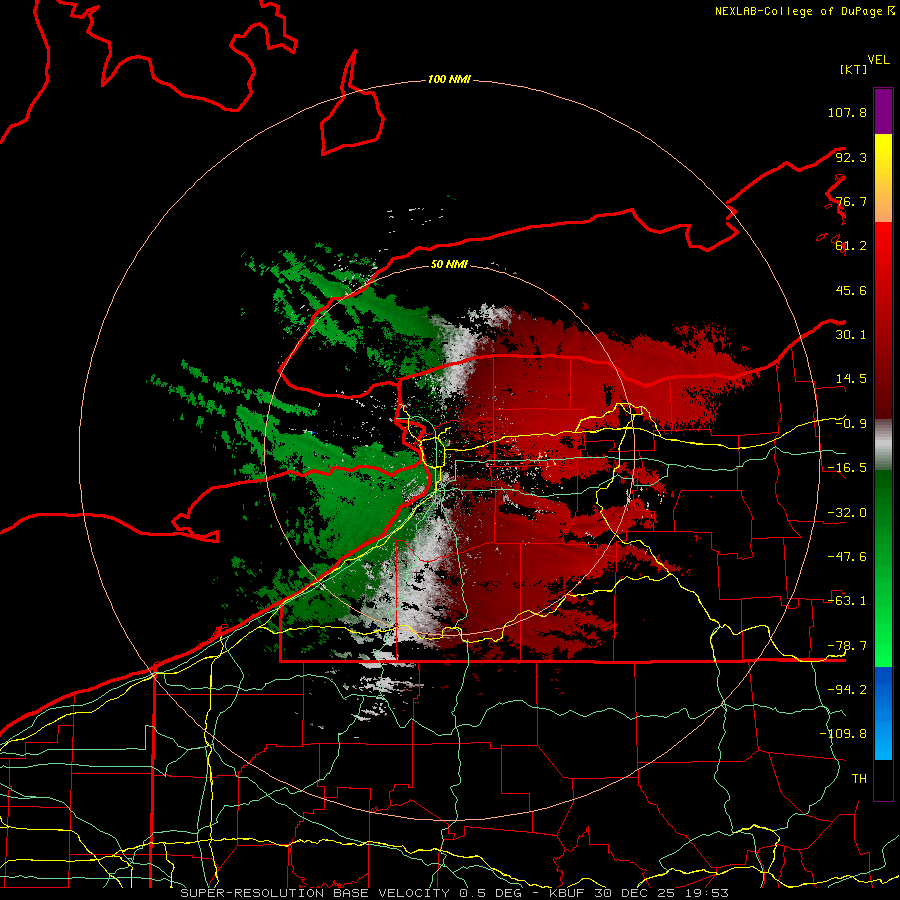The width and height of the screenshot is (900, 900).
Task: Click the Super-Resolution Base Velocity caption
Action: [x=454, y=893]
